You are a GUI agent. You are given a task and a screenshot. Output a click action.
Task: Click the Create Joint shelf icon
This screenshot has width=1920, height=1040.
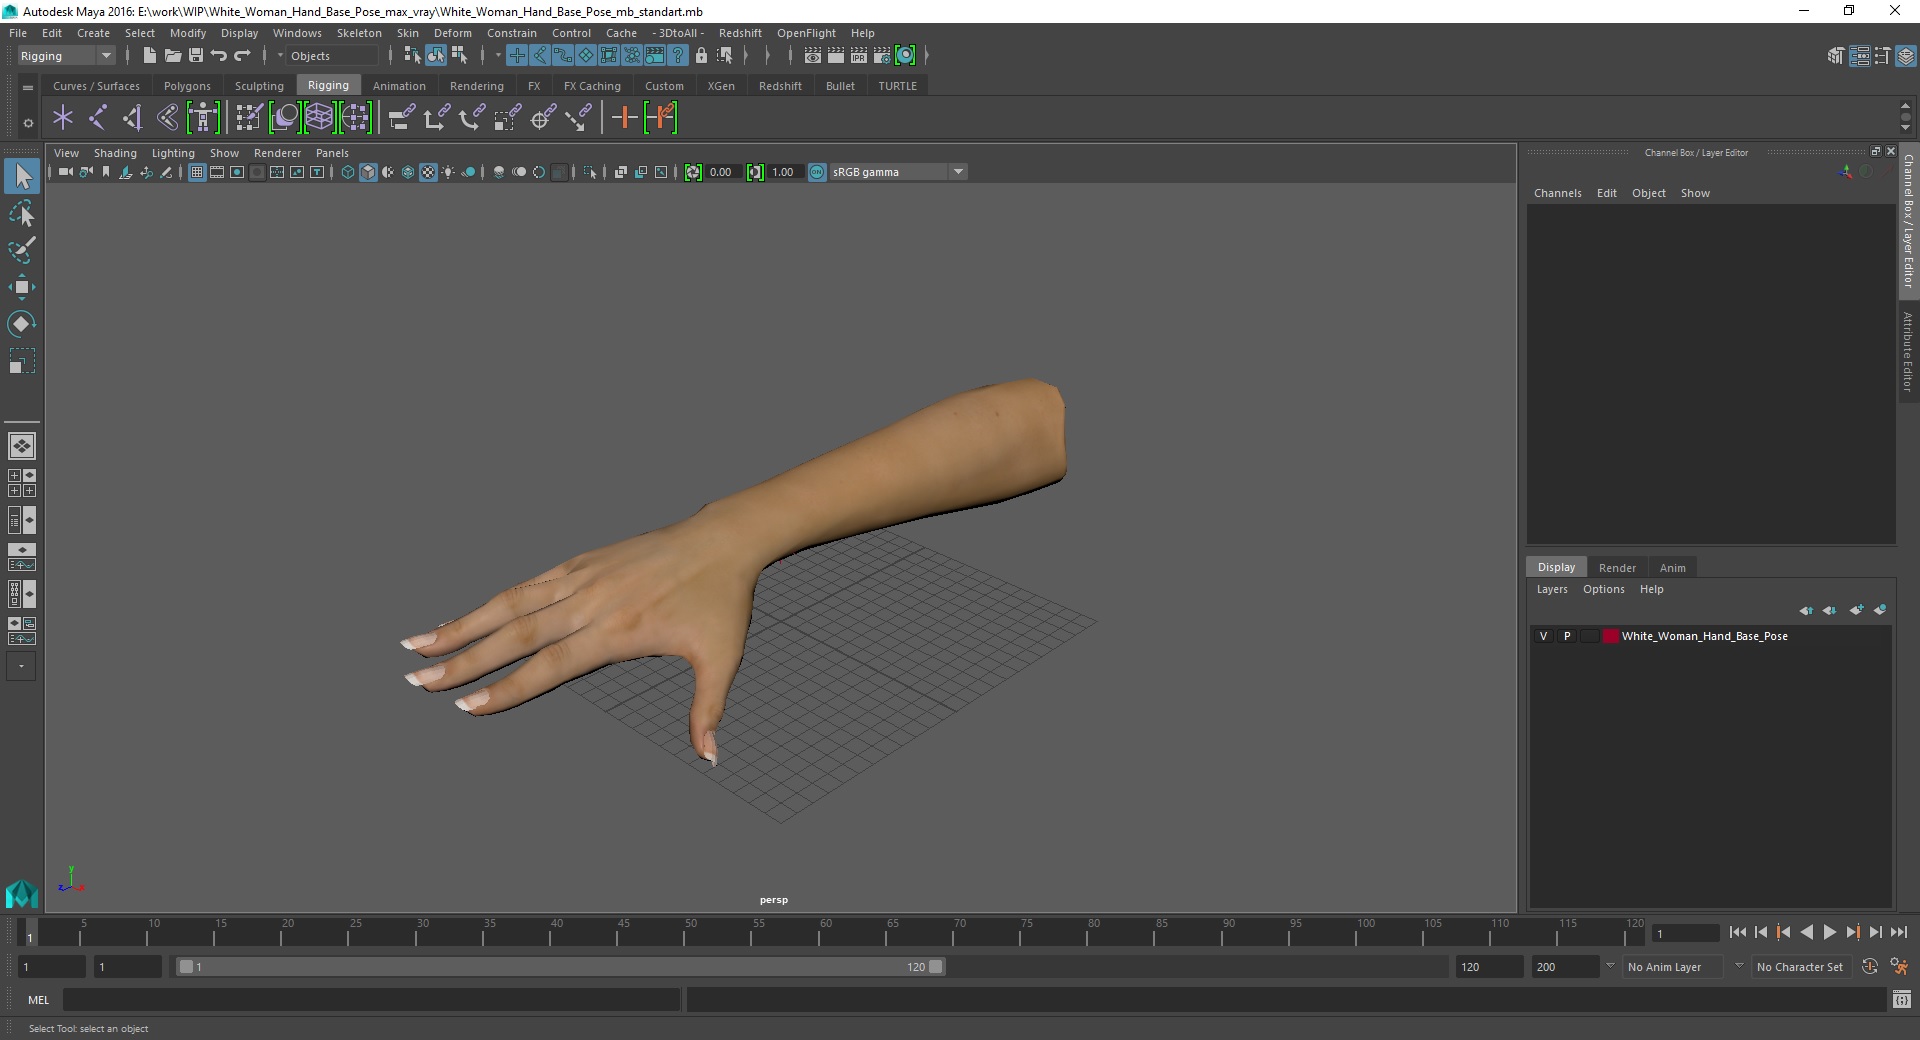(98, 118)
